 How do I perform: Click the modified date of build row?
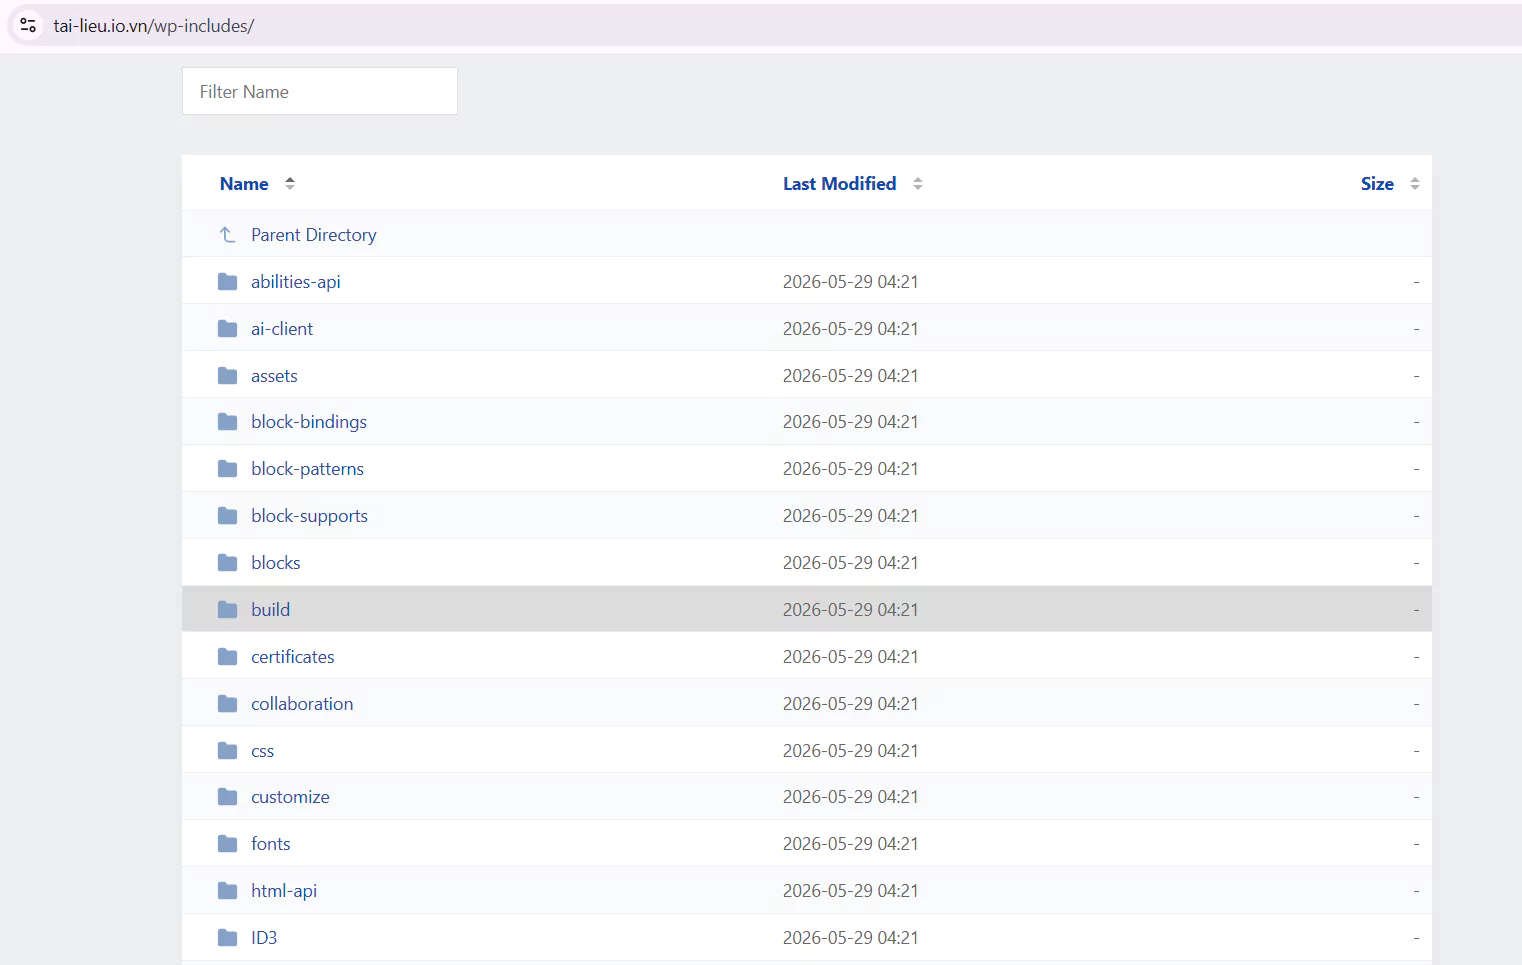tap(851, 610)
